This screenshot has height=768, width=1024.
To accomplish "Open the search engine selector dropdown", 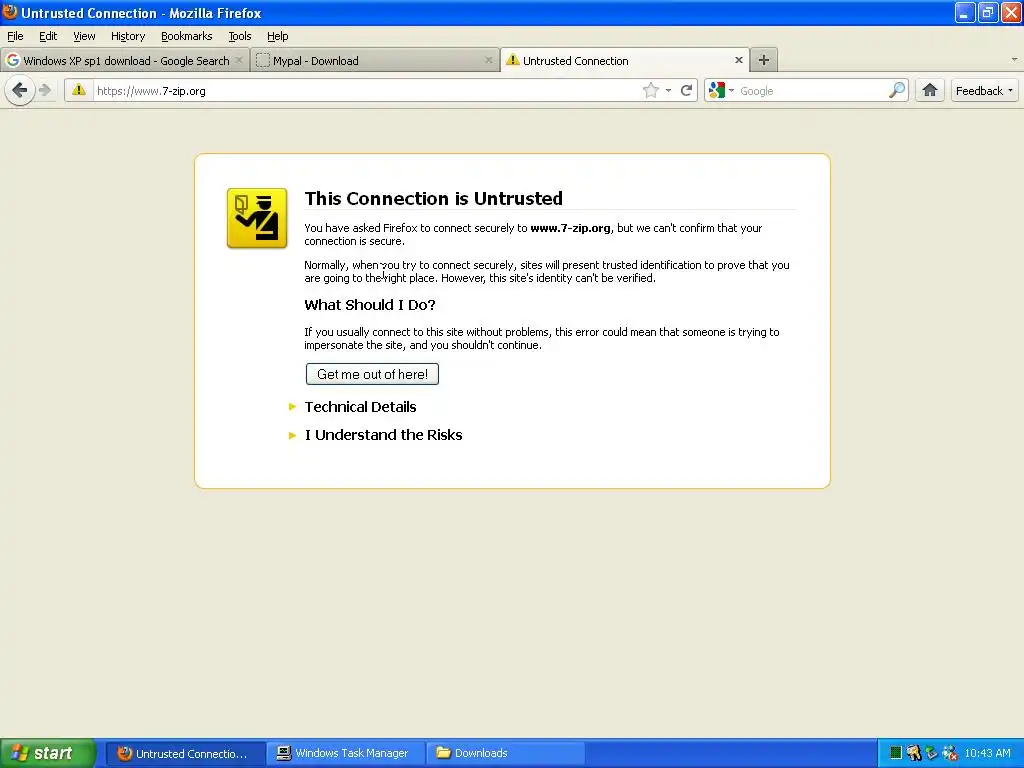I will (722, 90).
